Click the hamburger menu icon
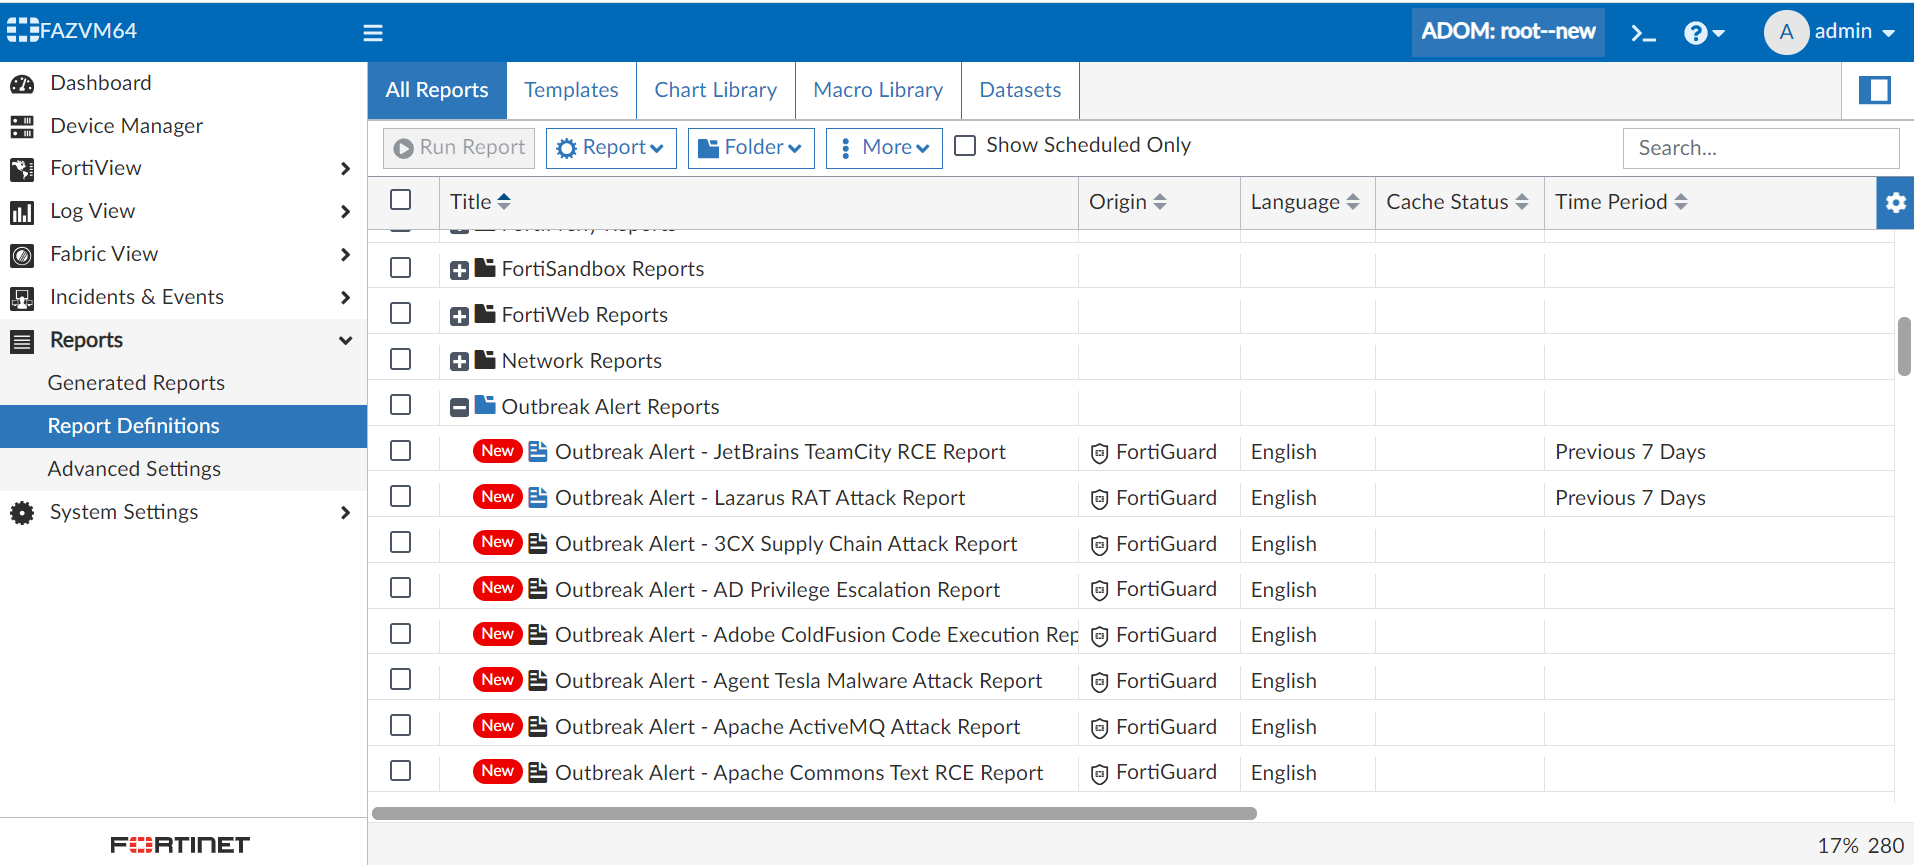The image size is (1914, 865). coord(373,33)
